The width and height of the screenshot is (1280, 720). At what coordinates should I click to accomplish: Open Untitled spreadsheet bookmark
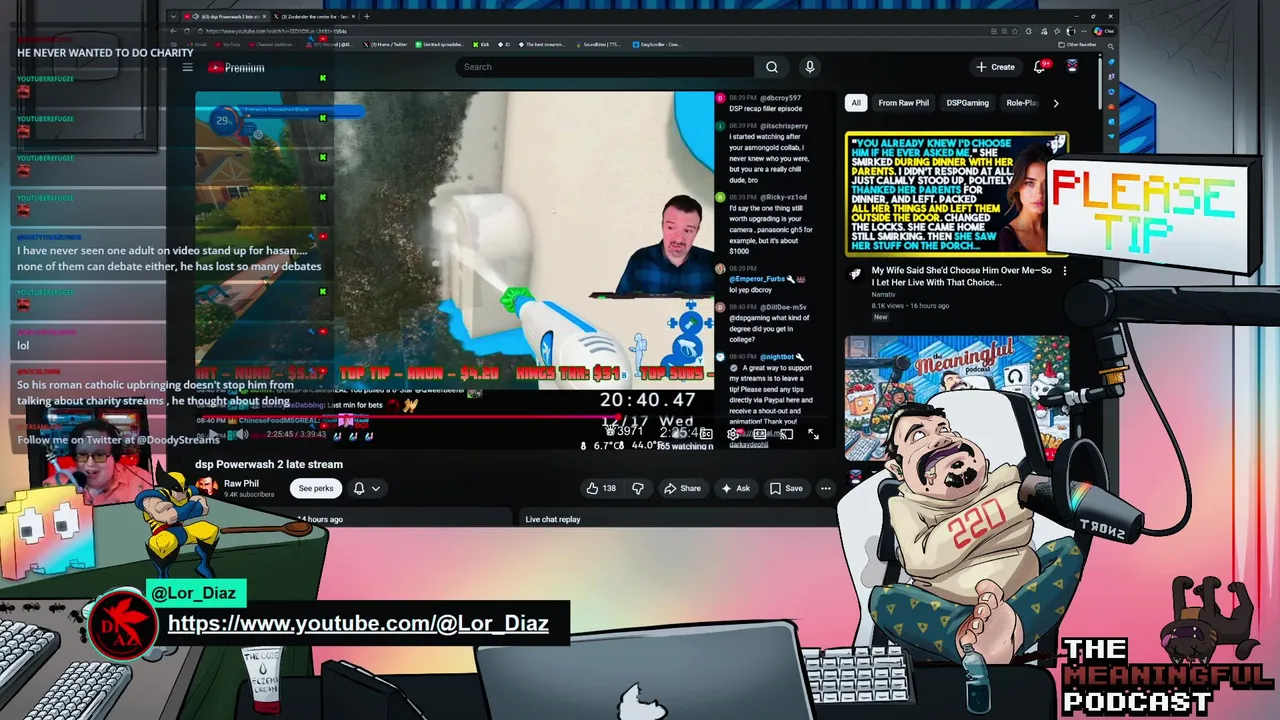tap(440, 44)
